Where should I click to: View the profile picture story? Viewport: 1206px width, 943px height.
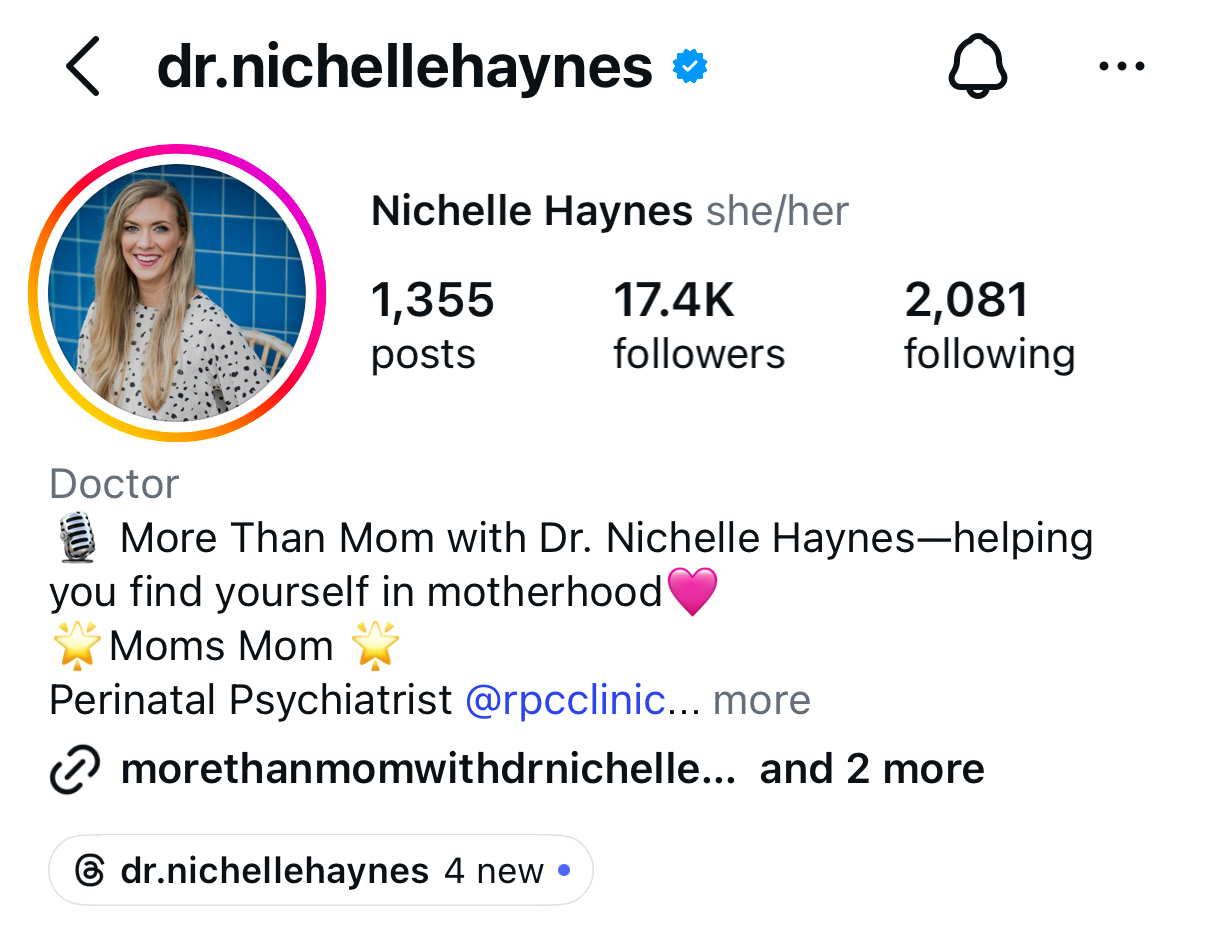pyautogui.click(x=177, y=292)
